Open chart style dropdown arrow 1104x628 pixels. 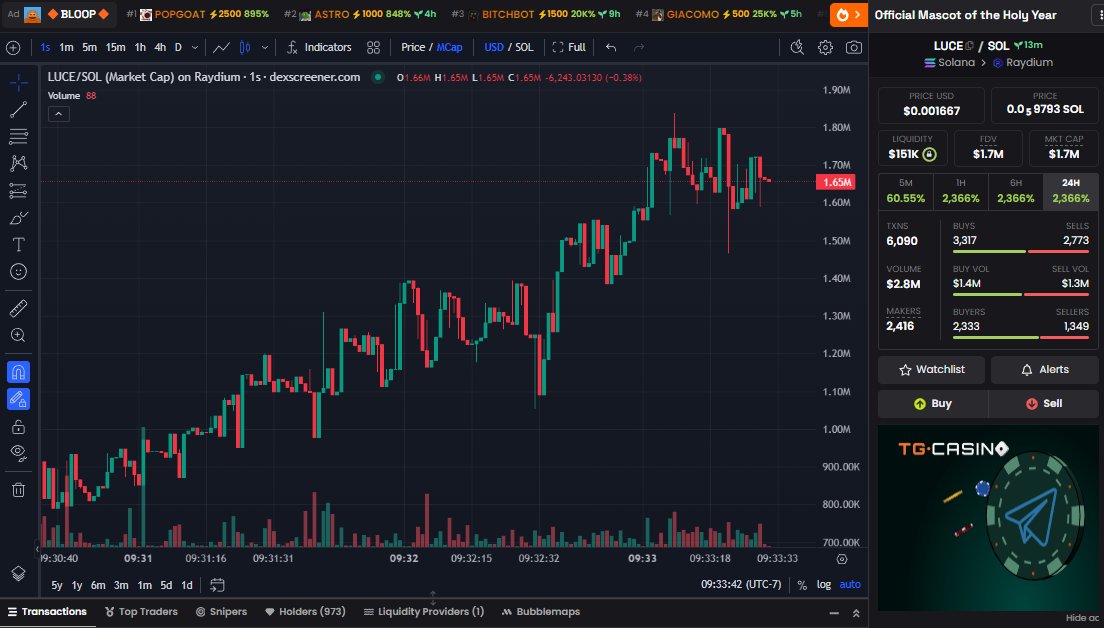pyautogui.click(x=265, y=47)
